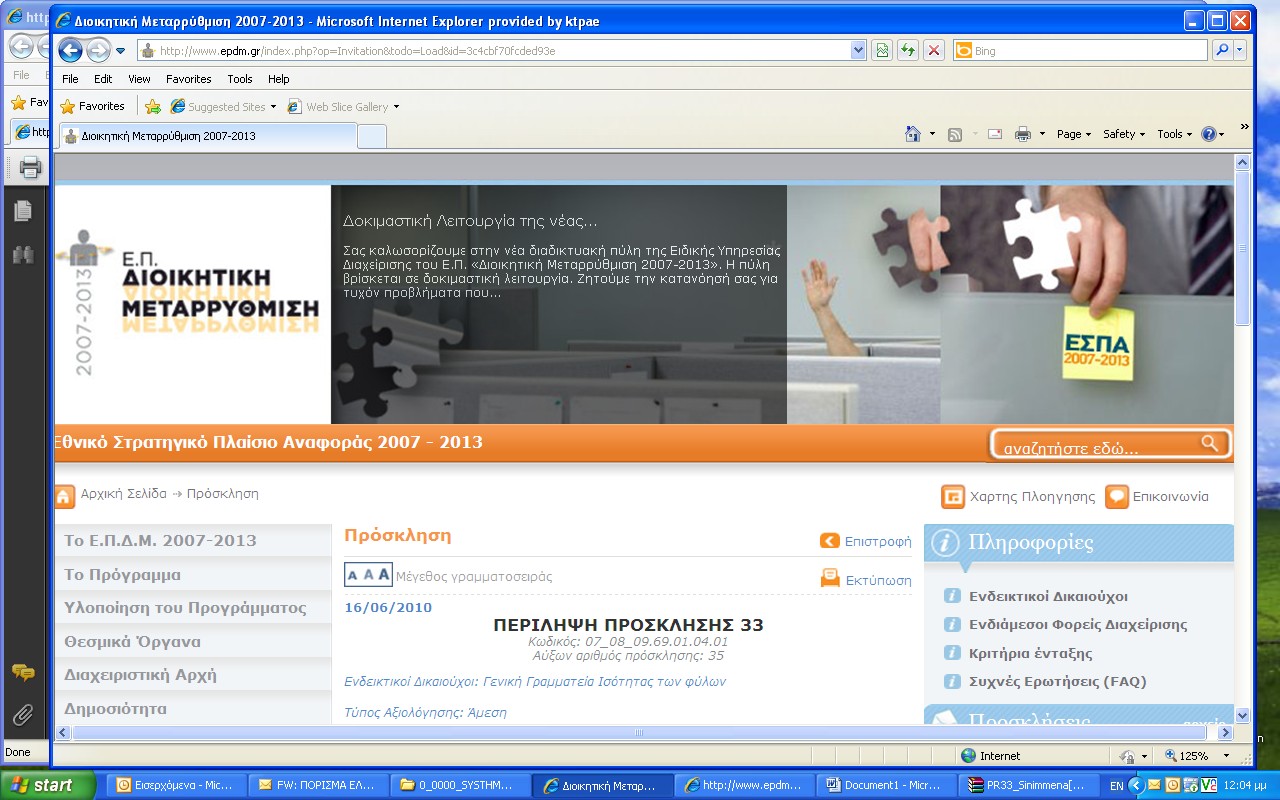Click the Εκτύπωση print link
Viewport: 1280px width, 800px height.
coord(878,579)
